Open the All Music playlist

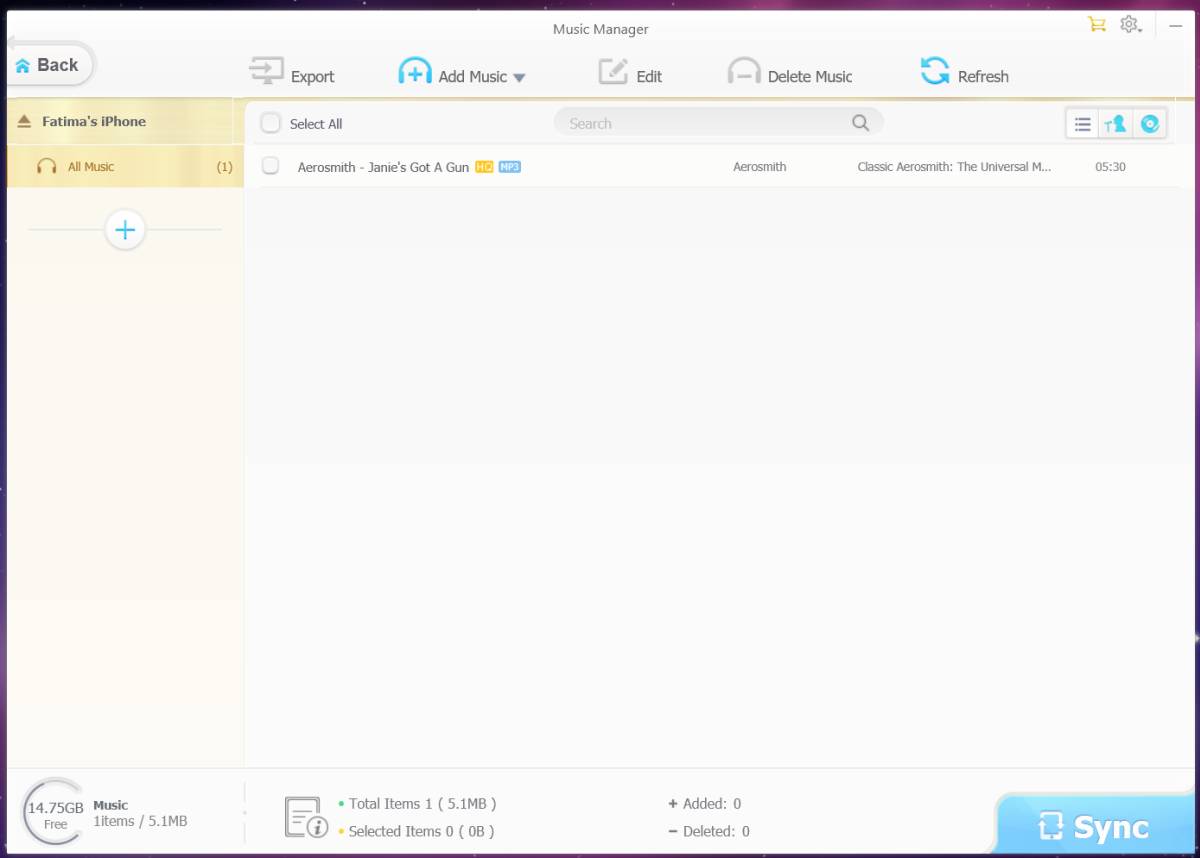click(x=125, y=167)
